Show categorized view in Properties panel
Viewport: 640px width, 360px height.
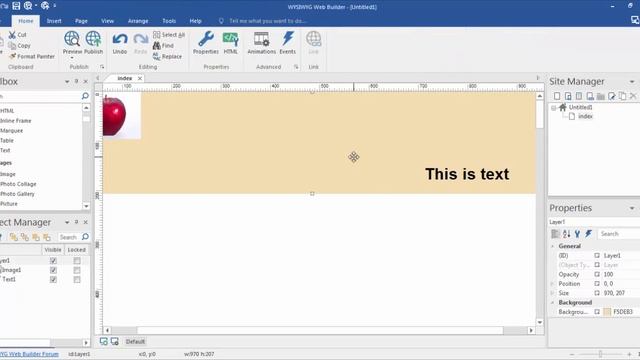pyautogui.click(x=556, y=234)
